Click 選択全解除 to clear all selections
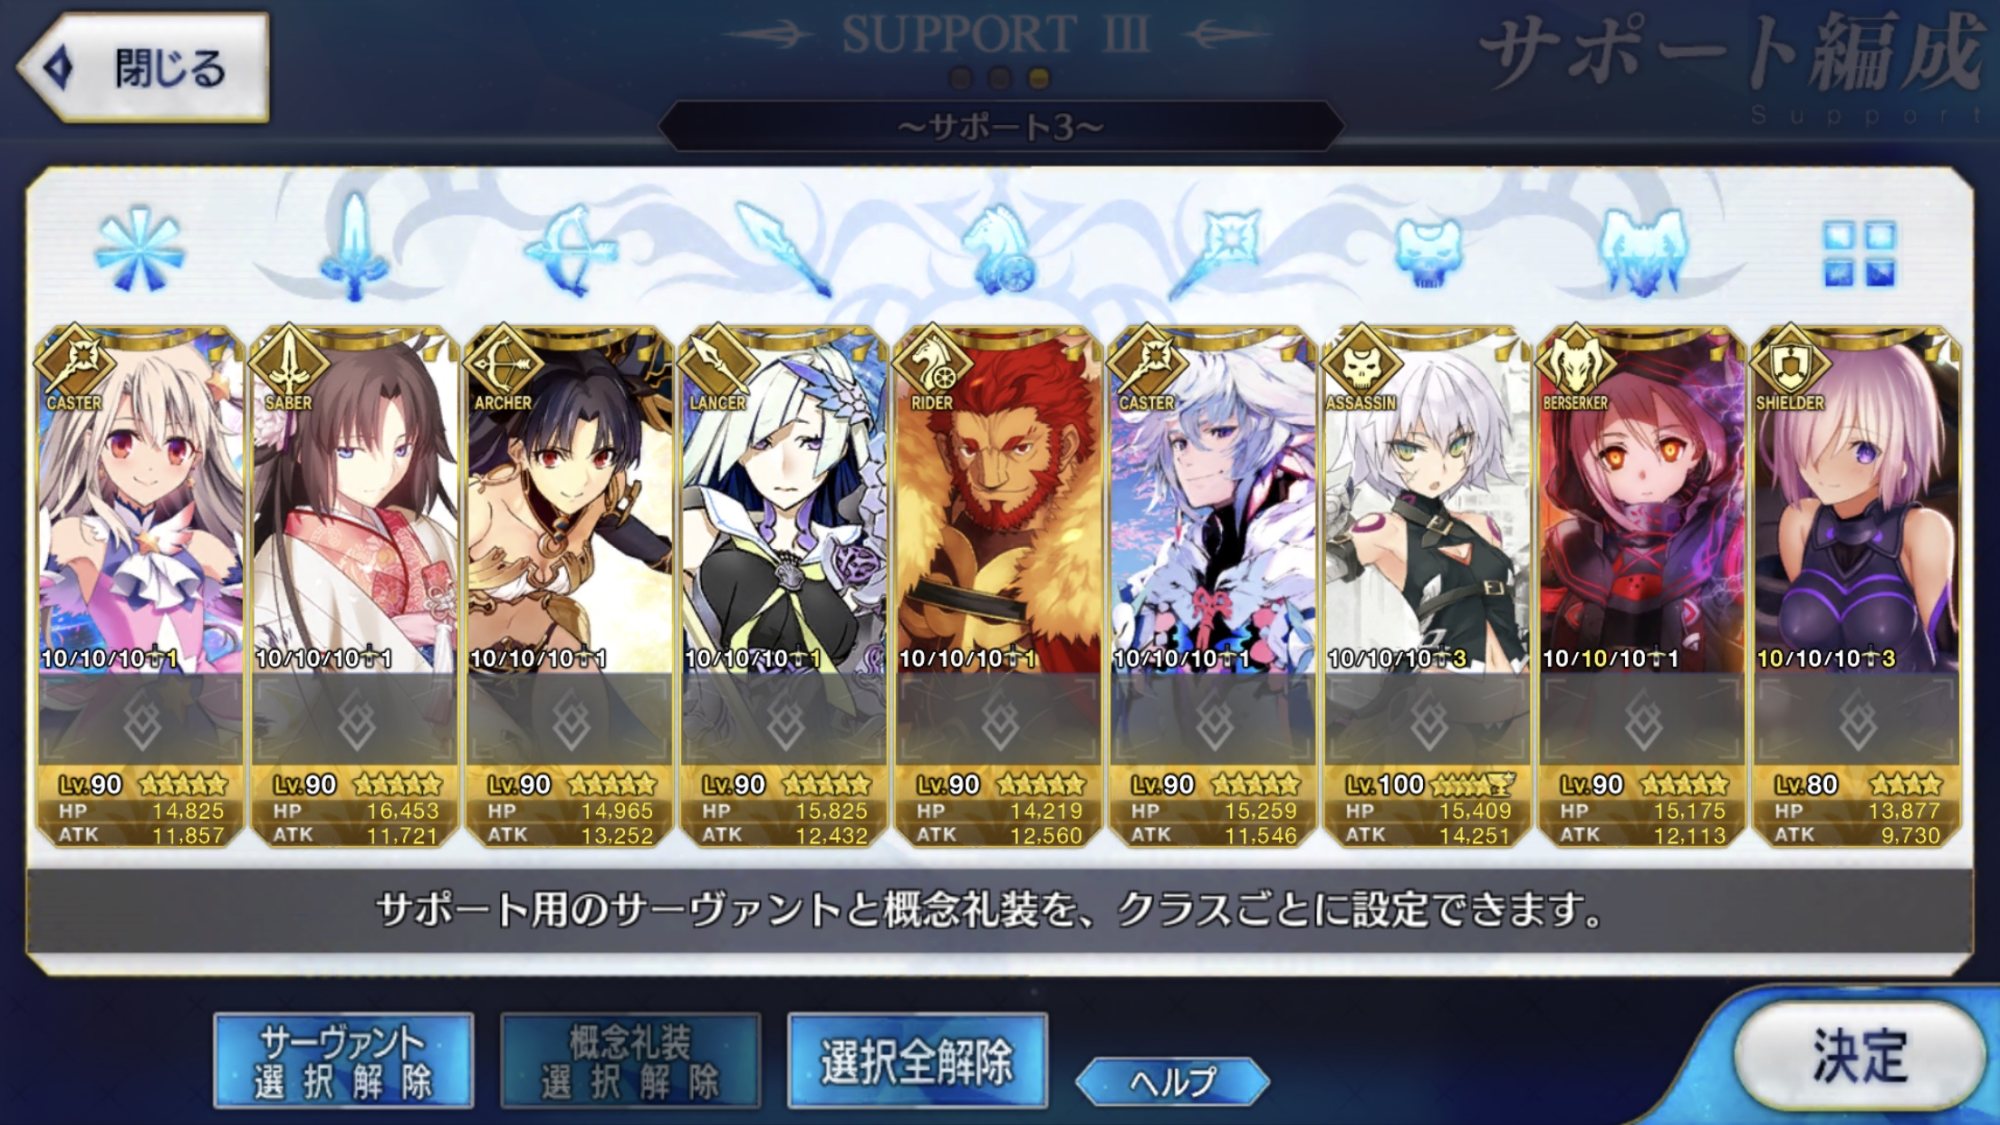 [917, 1061]
